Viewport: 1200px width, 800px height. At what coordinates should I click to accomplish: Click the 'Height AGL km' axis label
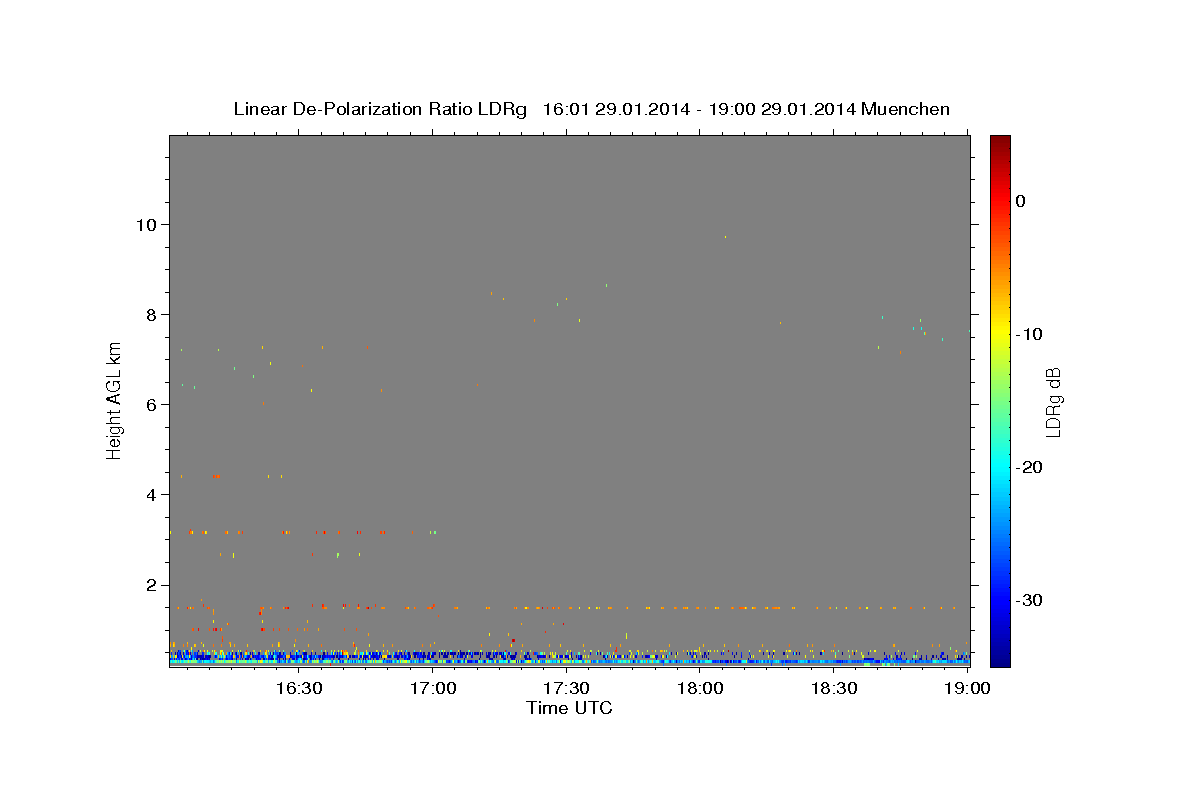[x=115, y=400]
